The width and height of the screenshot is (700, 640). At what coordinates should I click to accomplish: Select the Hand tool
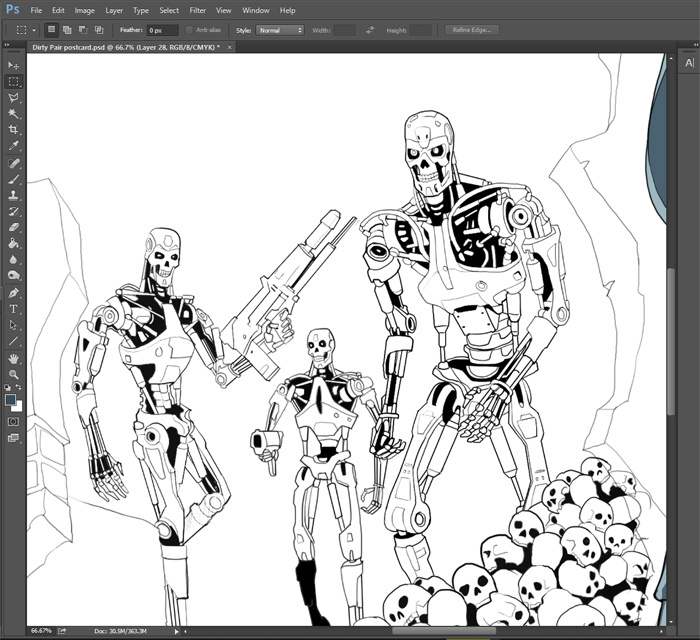point(13,358)
